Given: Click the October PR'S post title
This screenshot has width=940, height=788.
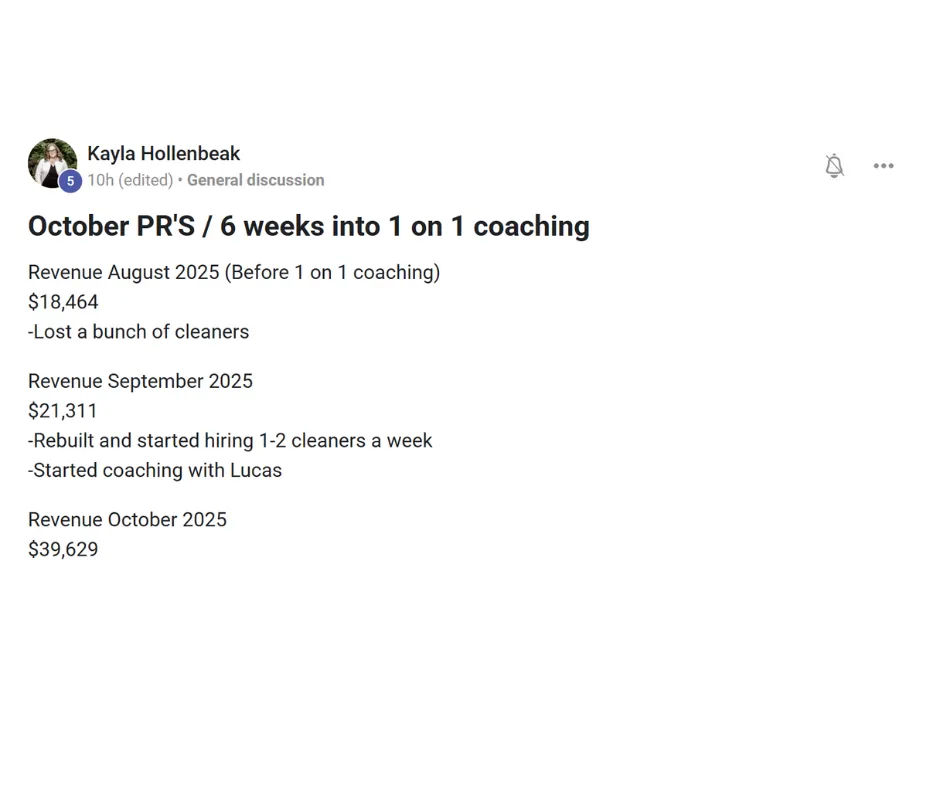Looking at the screenshot, I should point(308,226).
